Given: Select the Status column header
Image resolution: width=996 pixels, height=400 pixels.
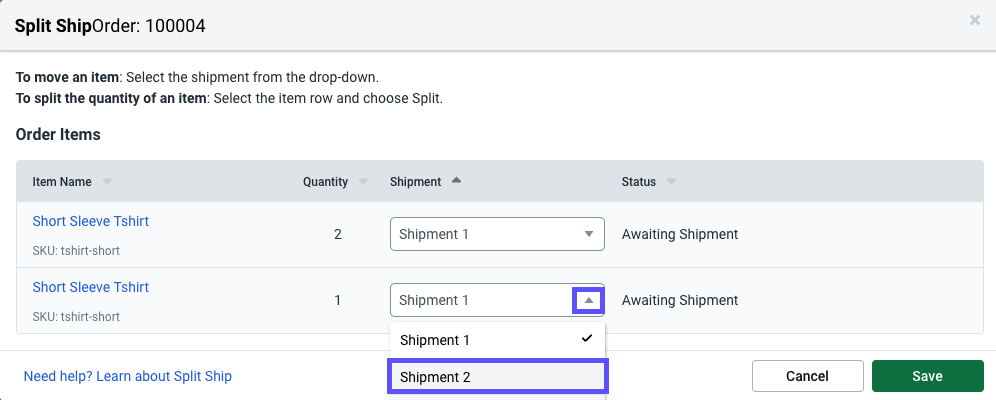Looking at the screenshot, I should [638, 182].
